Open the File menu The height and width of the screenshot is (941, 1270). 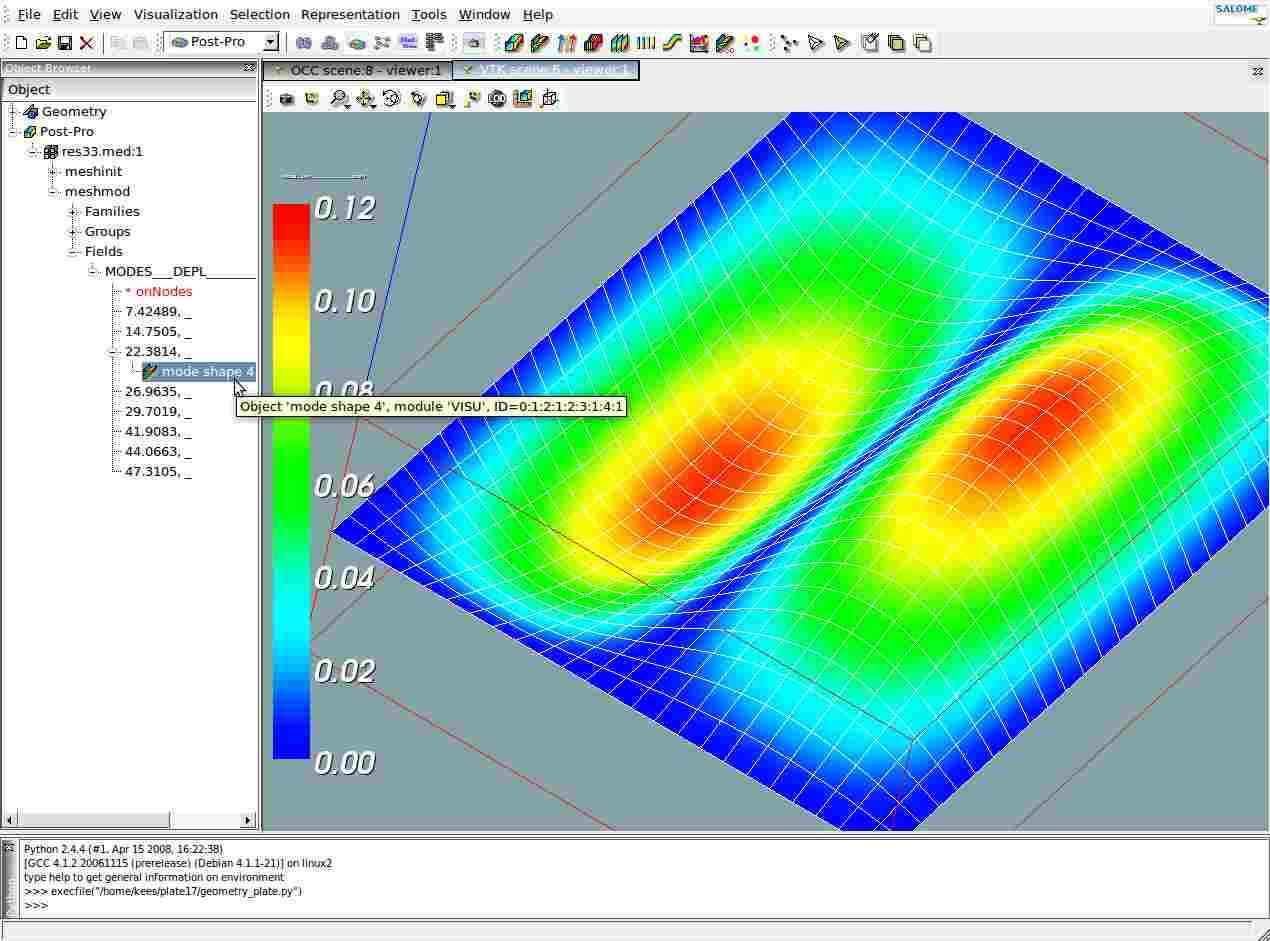coord(29,14)
